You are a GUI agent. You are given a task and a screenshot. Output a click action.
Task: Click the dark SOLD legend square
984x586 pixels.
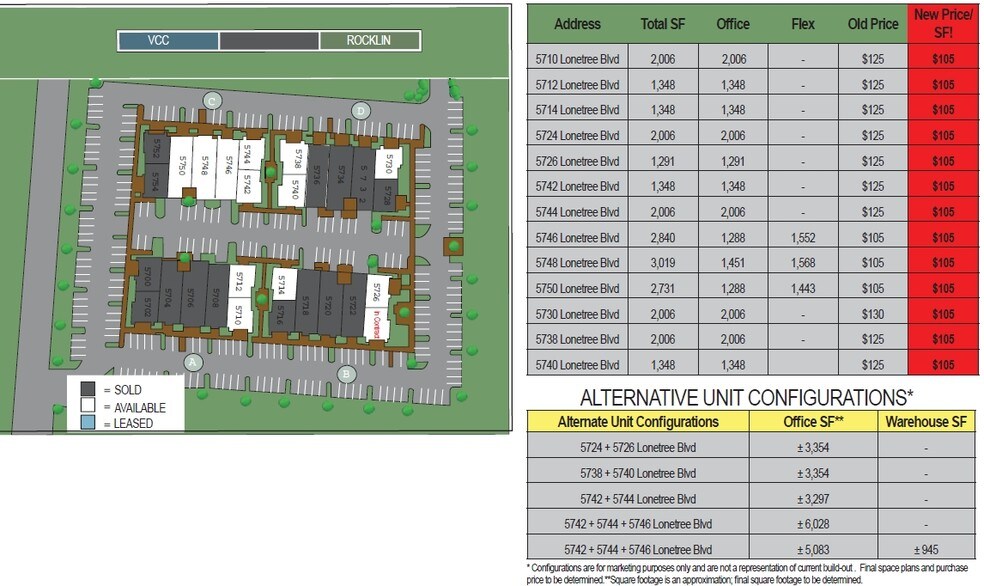click(88, 389)
